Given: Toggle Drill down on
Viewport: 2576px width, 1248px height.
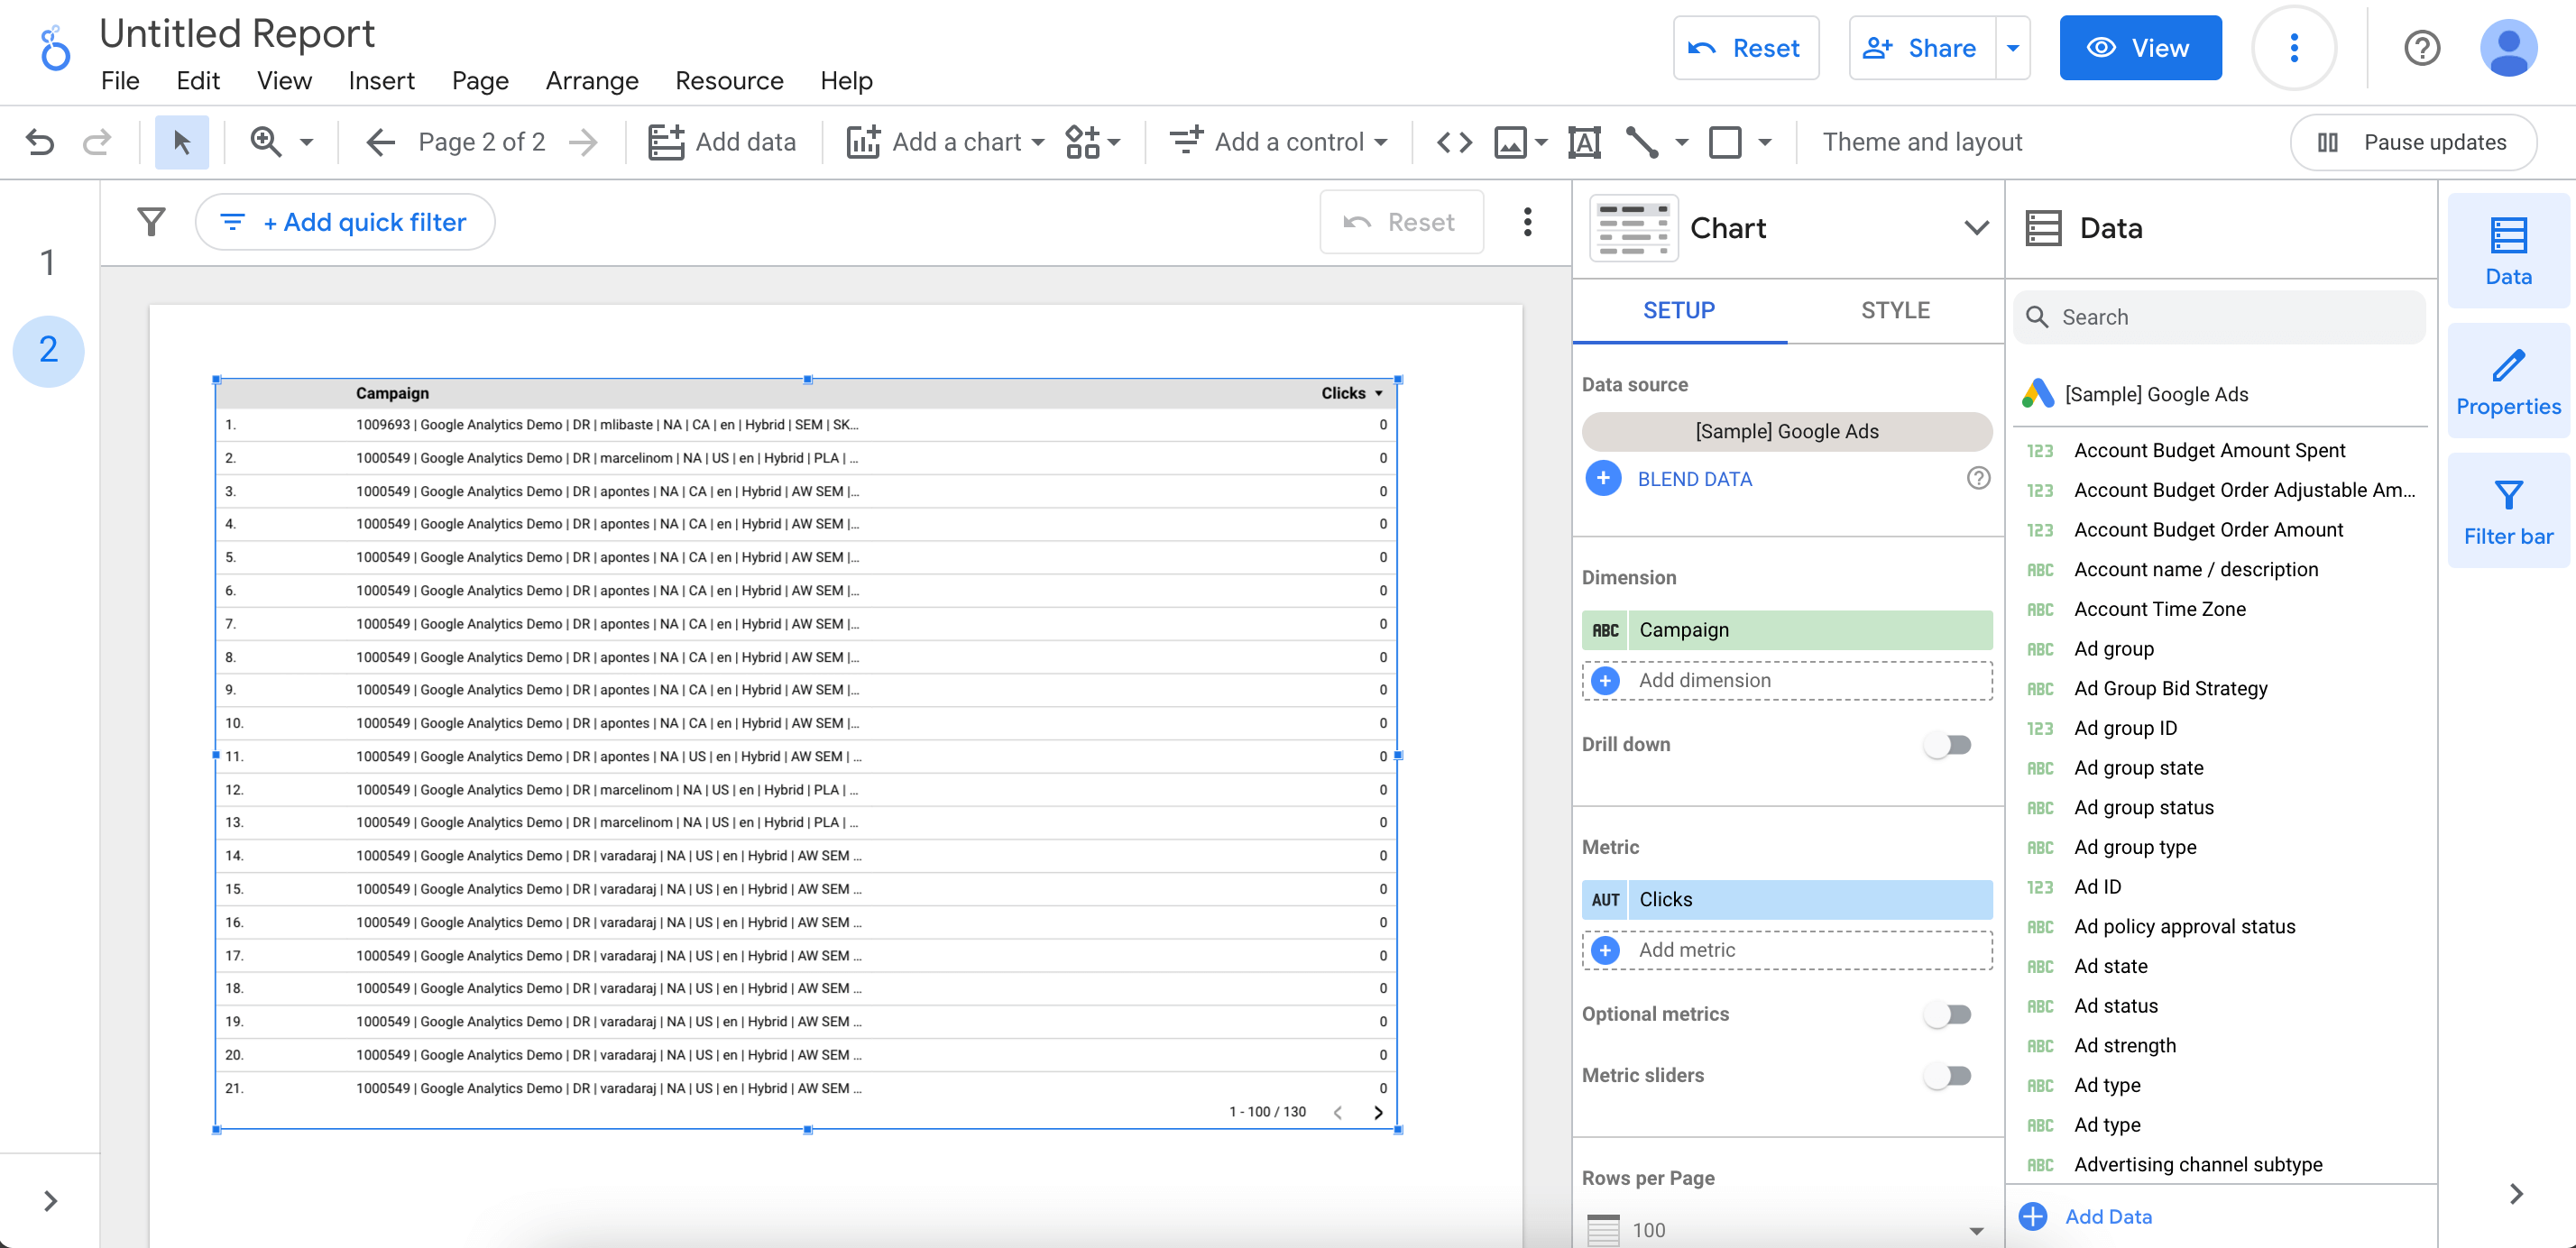Looking at the screenshot, I should (1948, 744).
